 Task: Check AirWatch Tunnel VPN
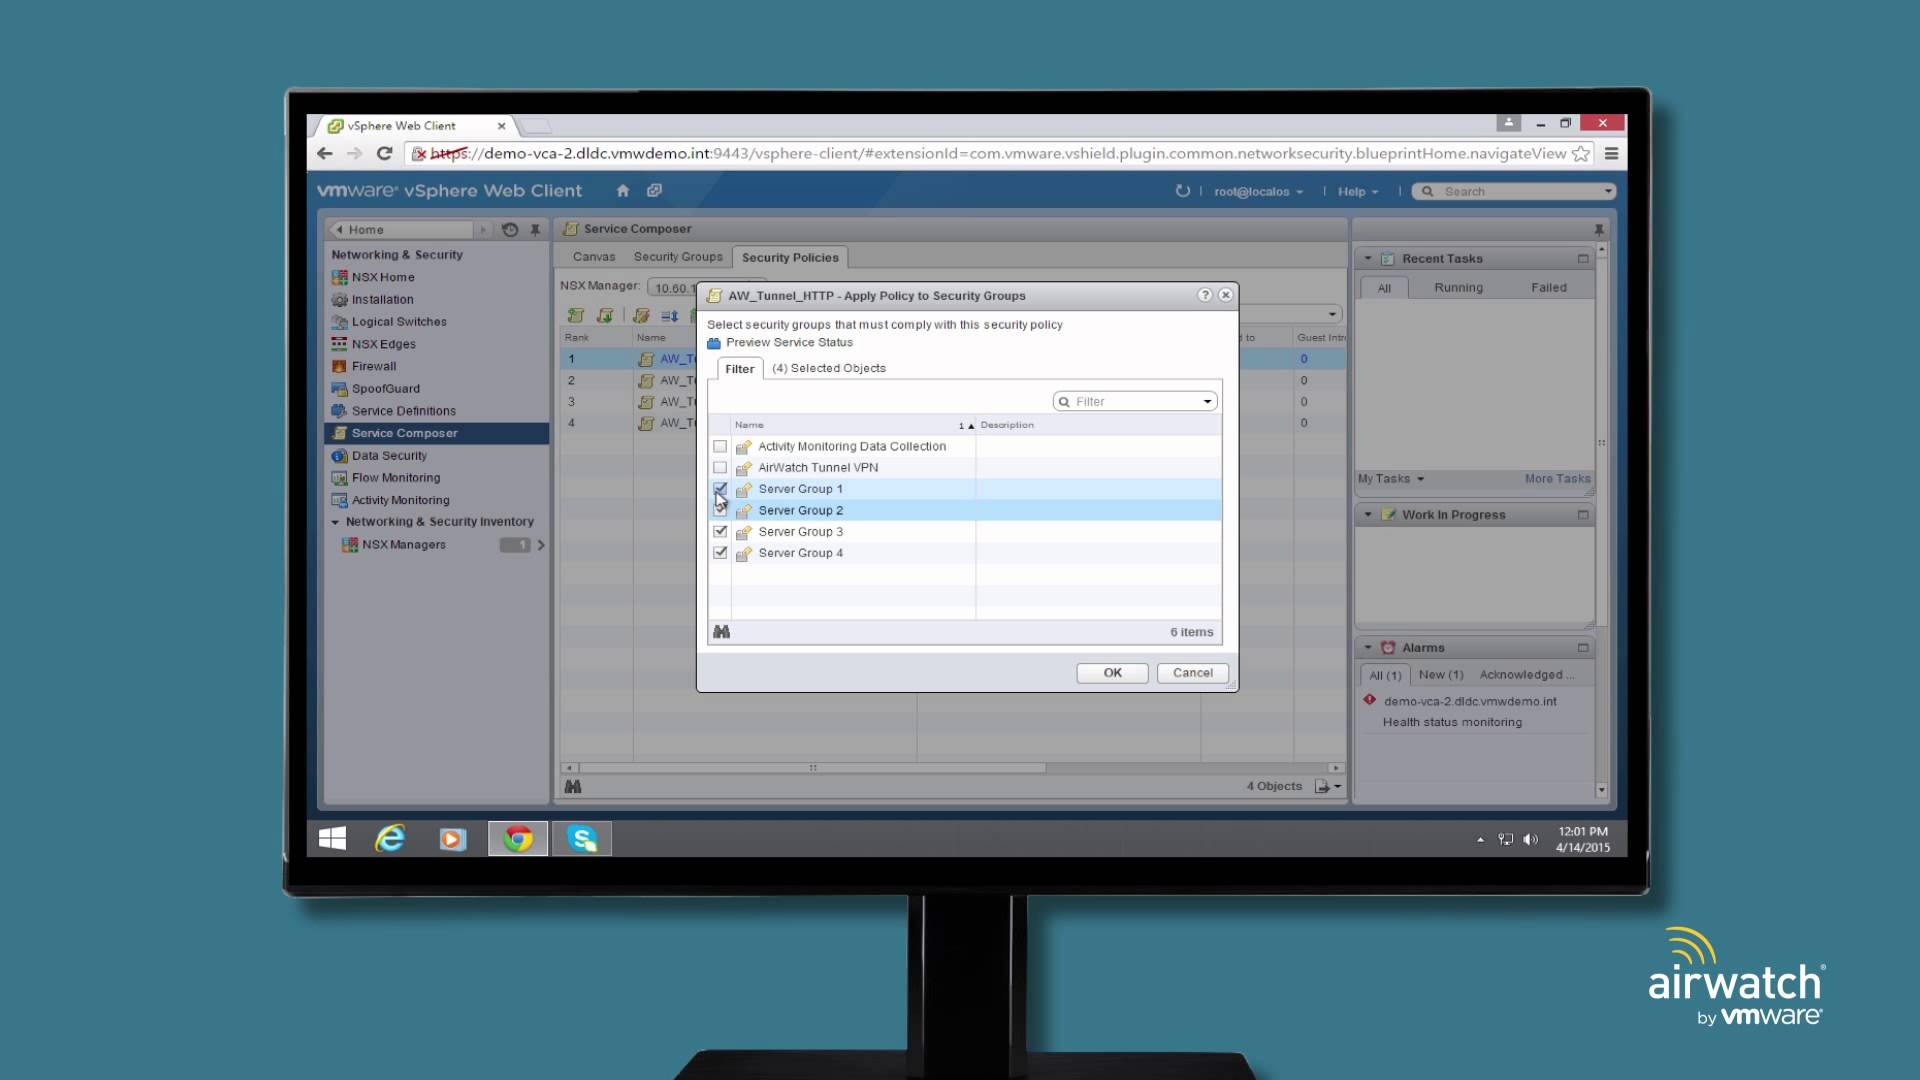(720, 467)
